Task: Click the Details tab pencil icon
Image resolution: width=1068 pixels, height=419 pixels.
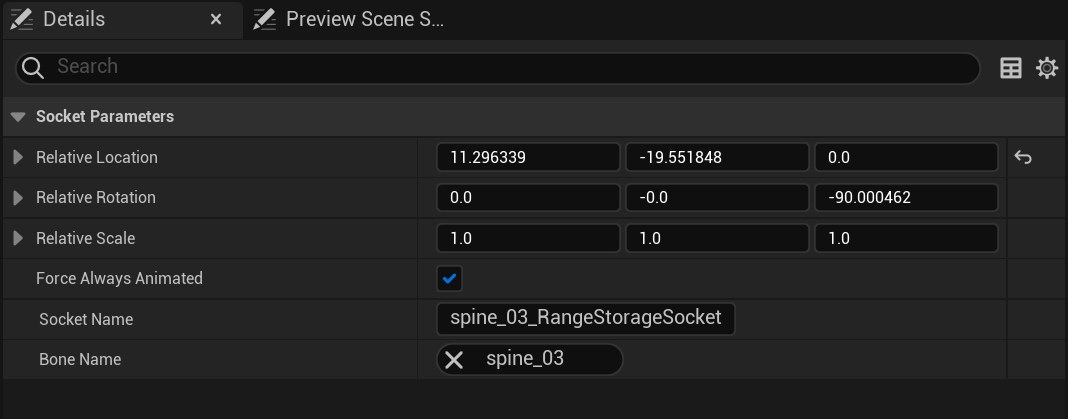Action: click(x=21, y=19)
